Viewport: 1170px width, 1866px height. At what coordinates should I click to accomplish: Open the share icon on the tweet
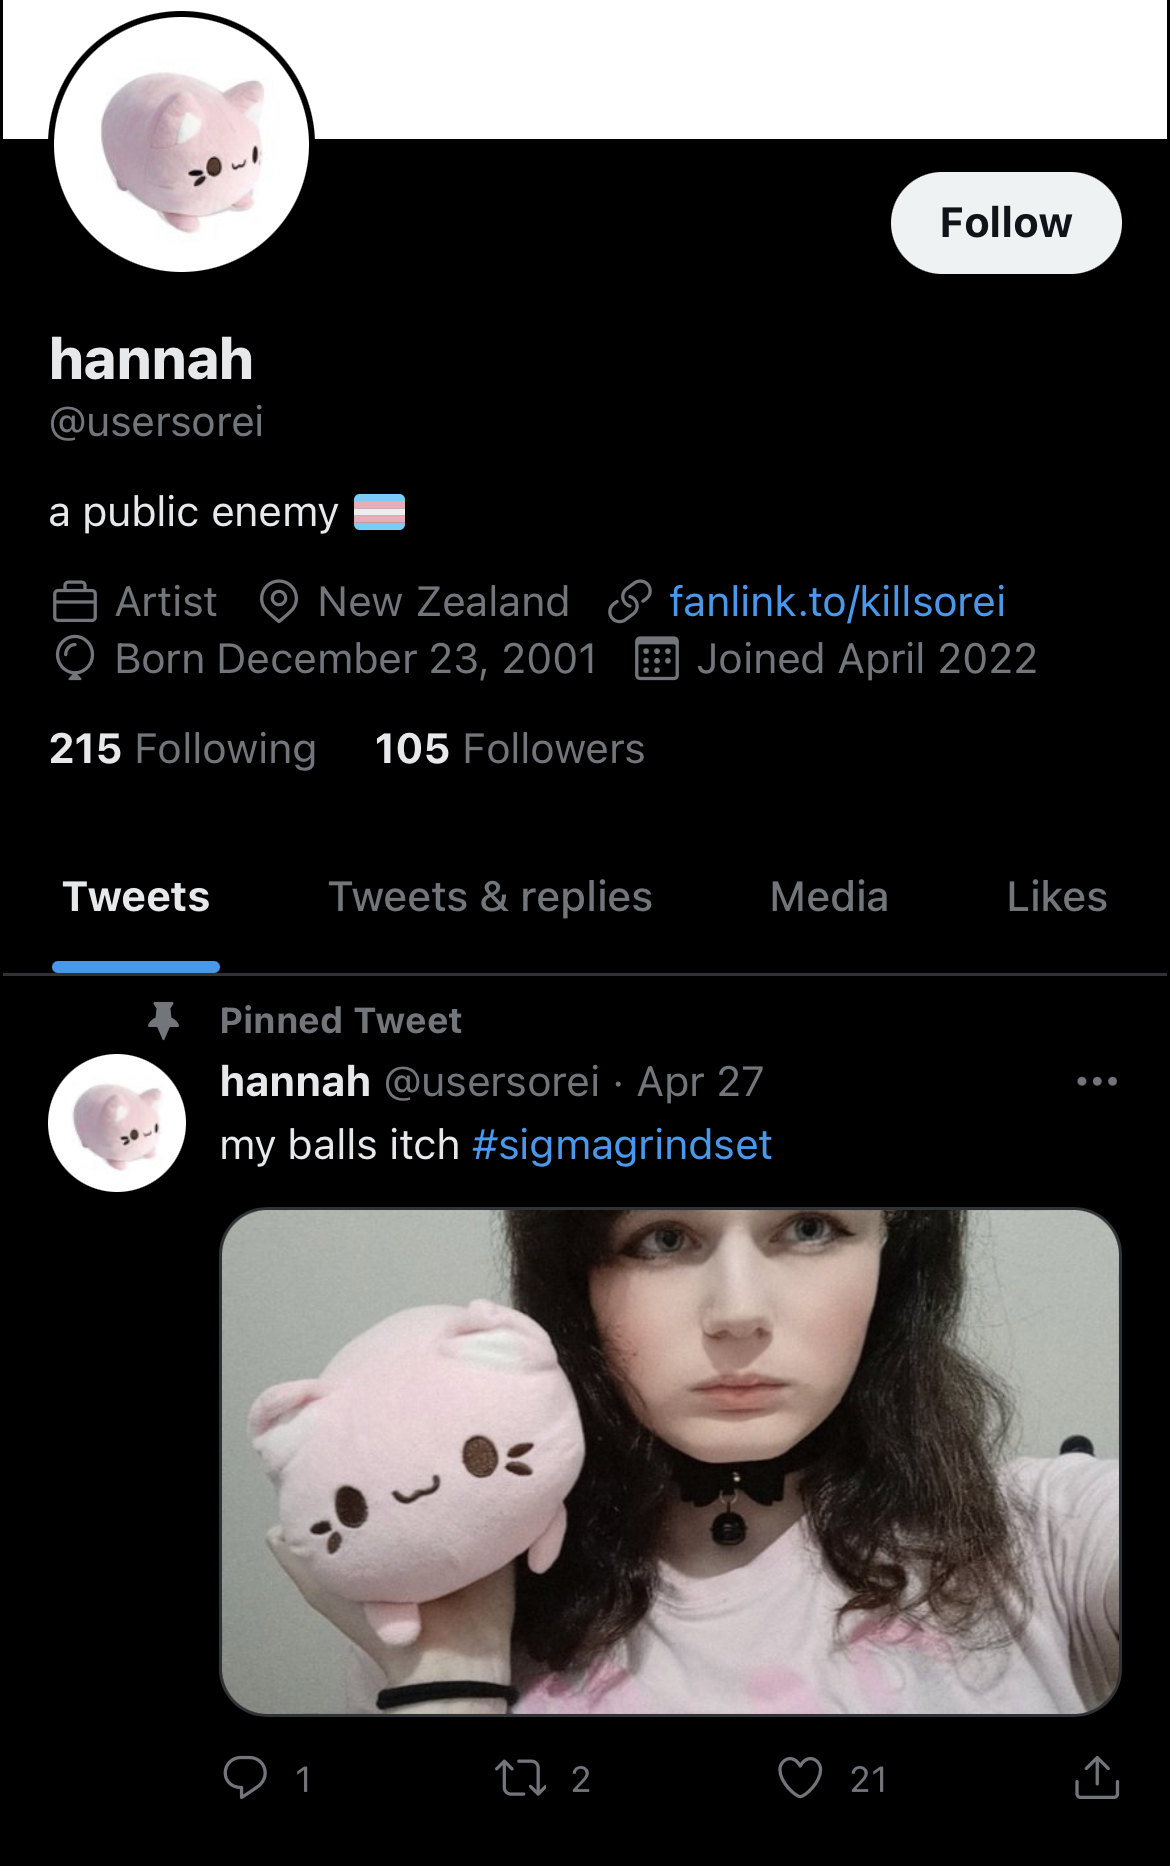[x=1097, y=1777]
